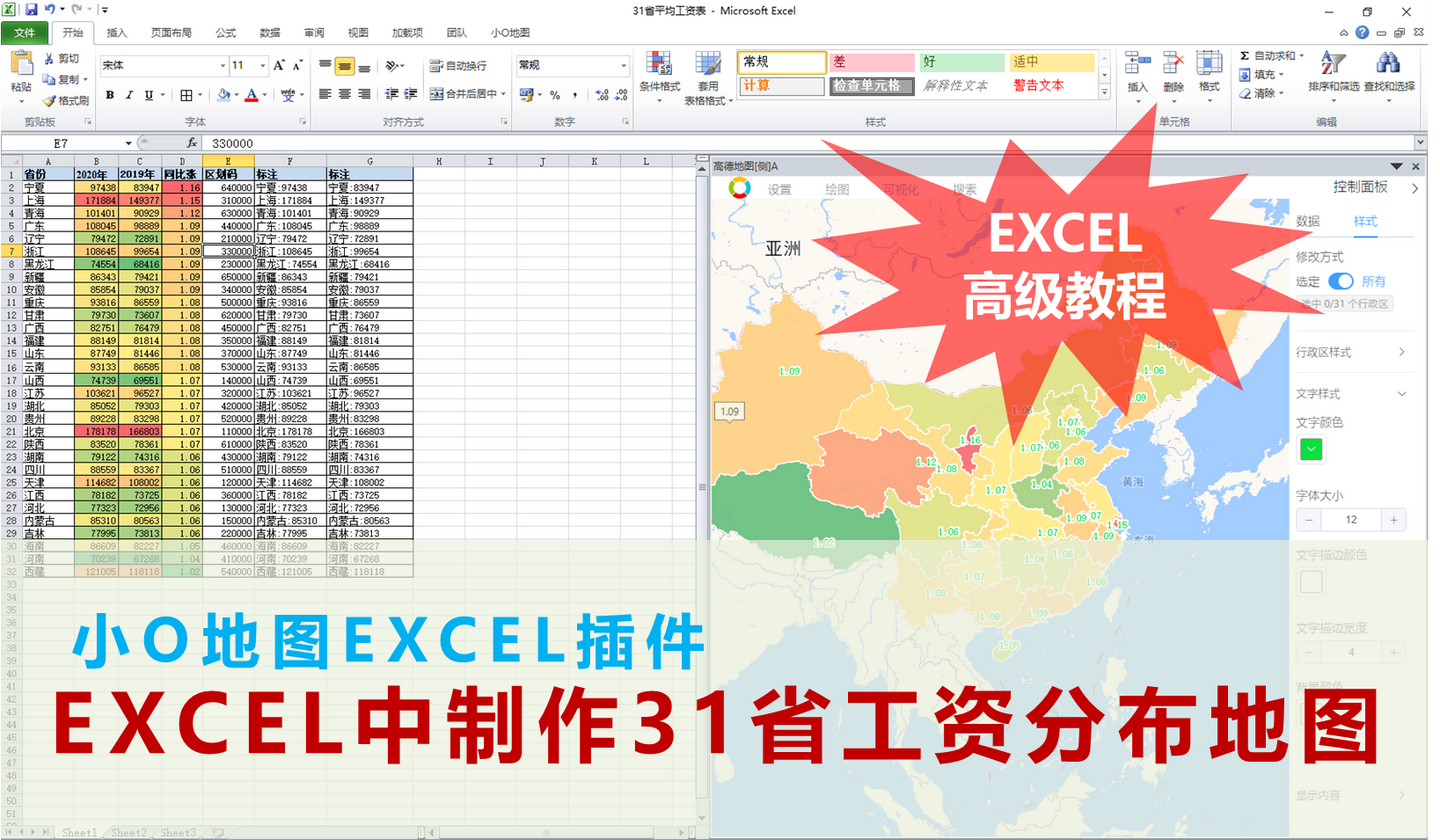Screen dimensions: 1440x840
Task: Expand the Merge and Center (合并后居中) arrow
Action: click(503, 94)
